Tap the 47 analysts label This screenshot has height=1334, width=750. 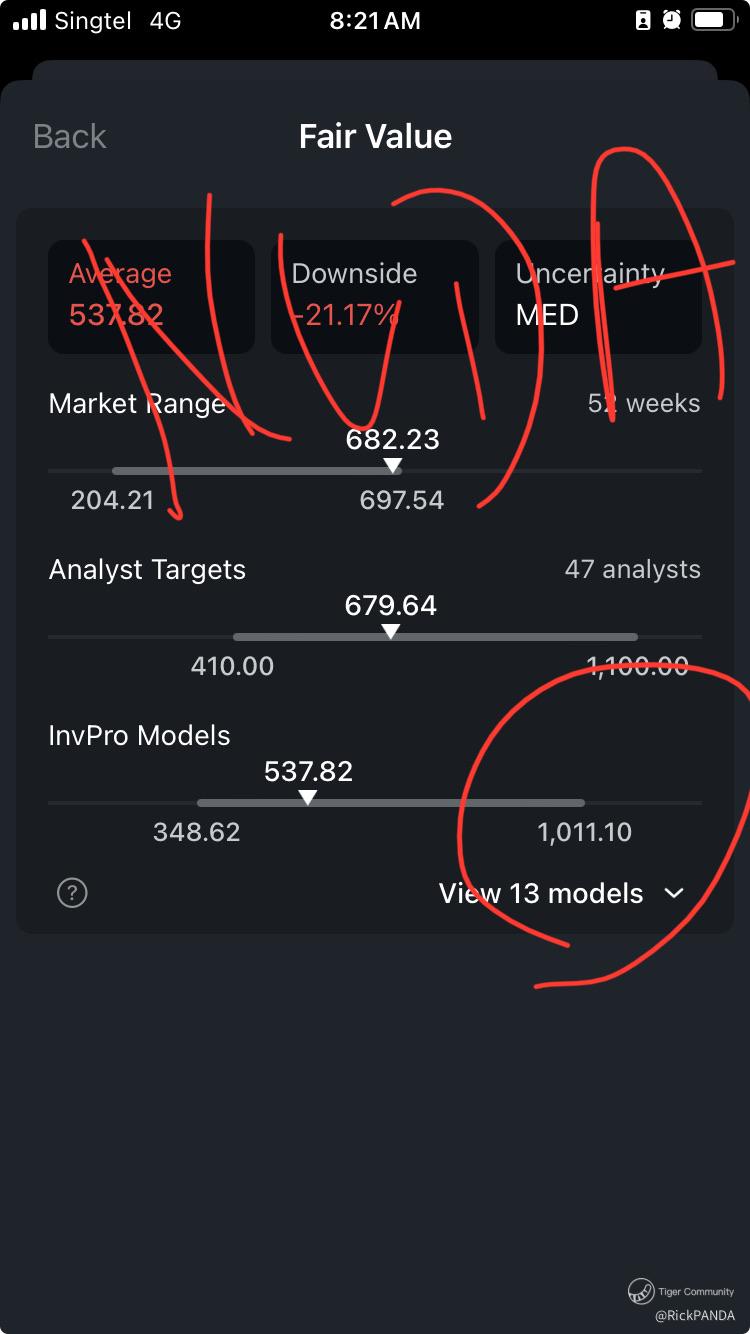pyautogui.click(x=633, y=570)
